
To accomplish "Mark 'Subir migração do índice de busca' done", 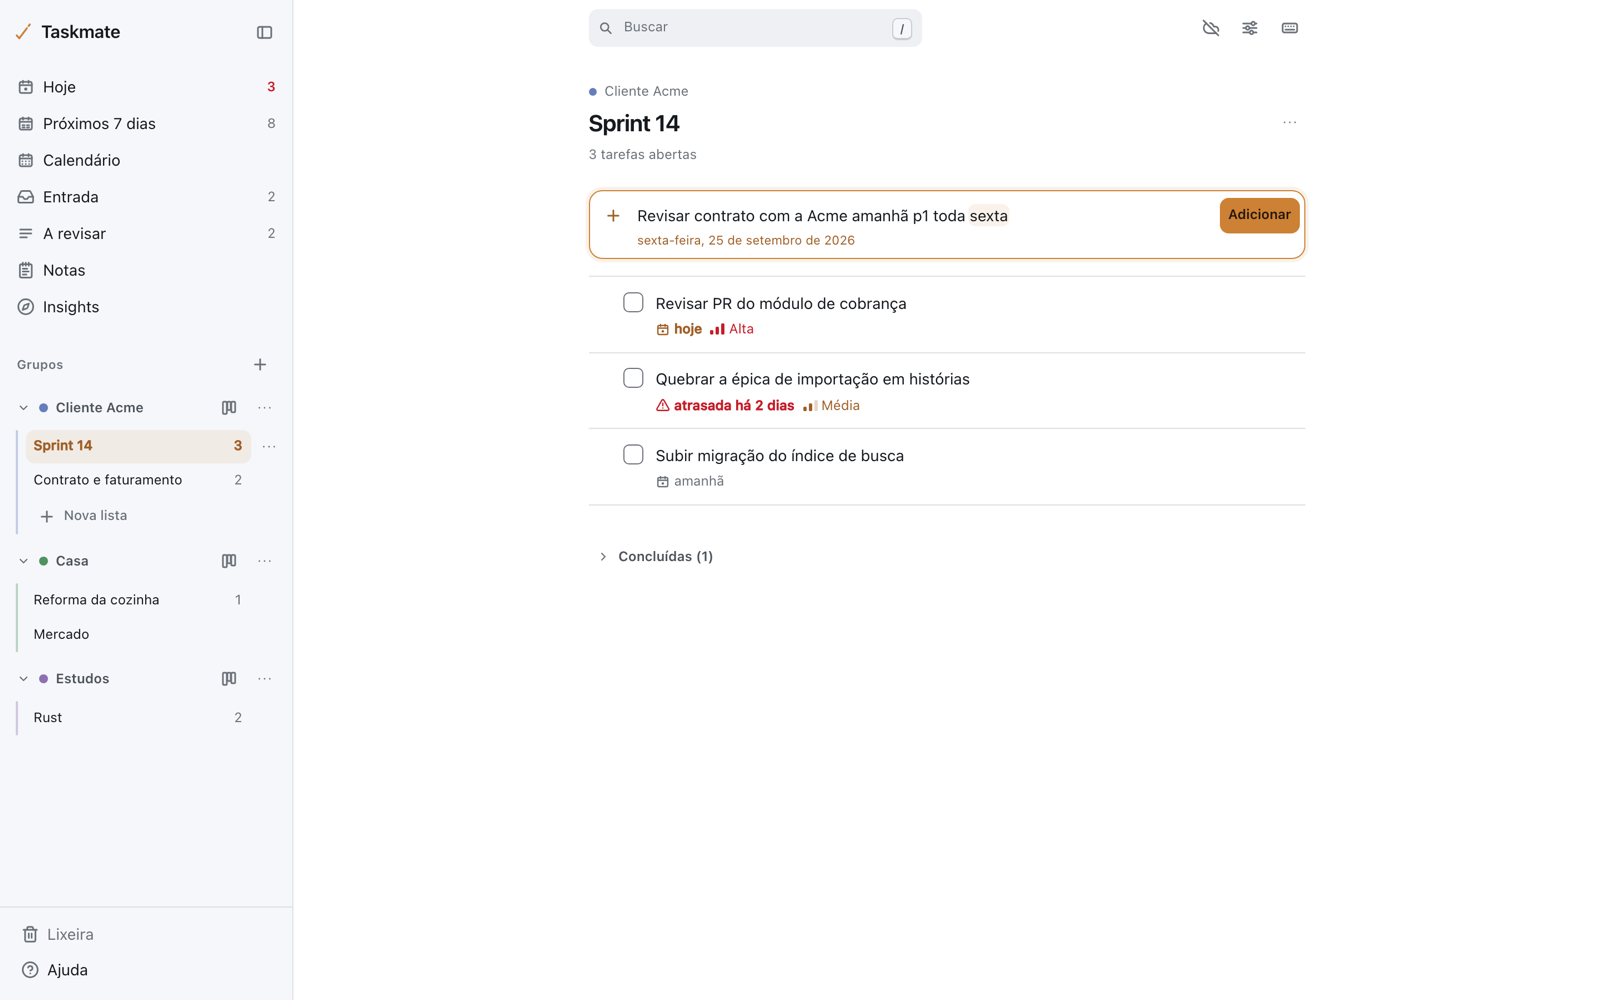I will point(633,455).
